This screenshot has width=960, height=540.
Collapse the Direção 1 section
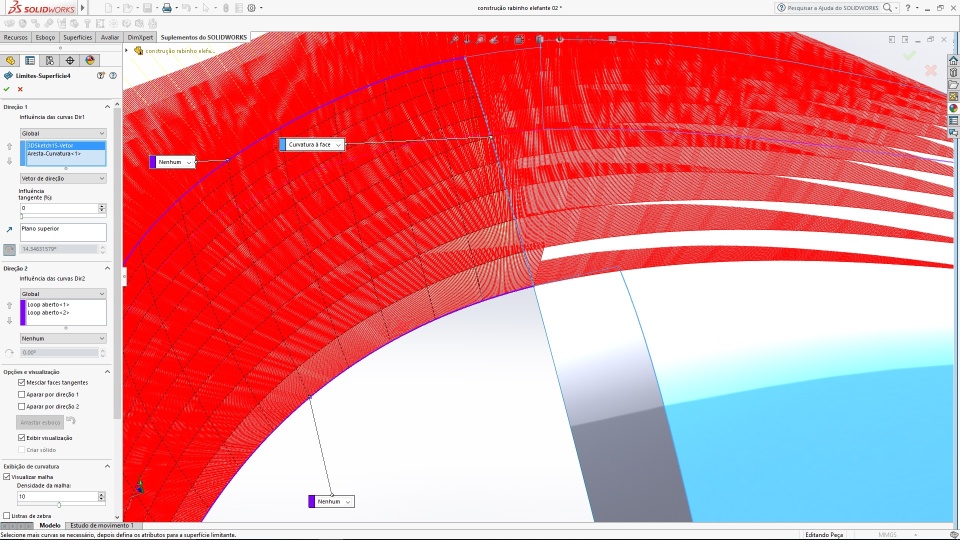point(107,107)
